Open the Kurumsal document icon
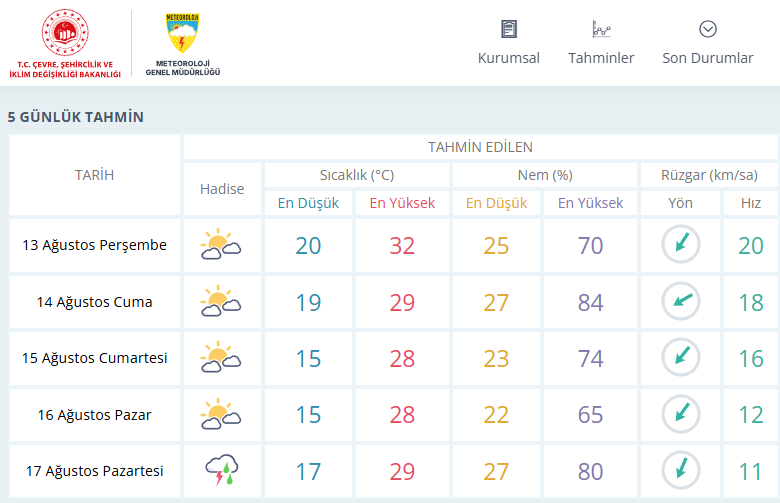 click(x=508, y=29)
